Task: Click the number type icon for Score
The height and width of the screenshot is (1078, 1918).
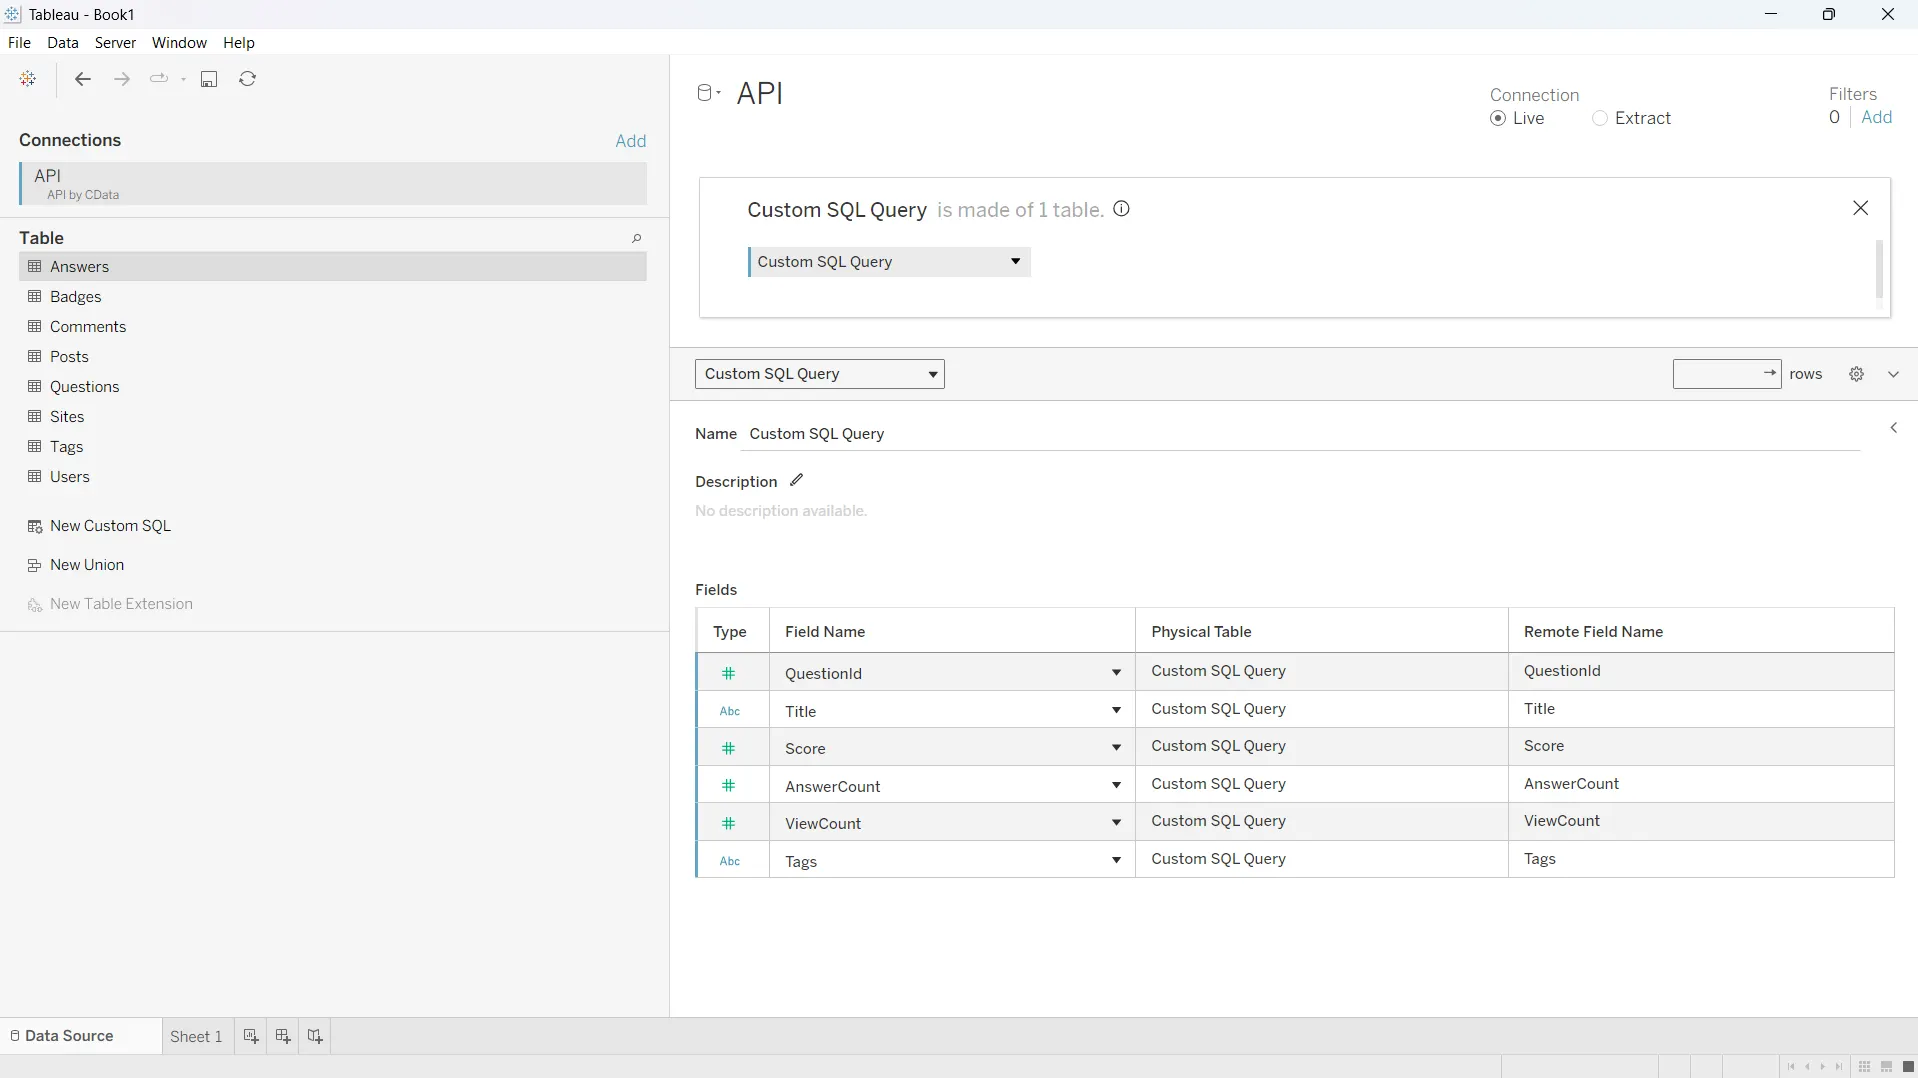Action: click(x=729, y=748)
